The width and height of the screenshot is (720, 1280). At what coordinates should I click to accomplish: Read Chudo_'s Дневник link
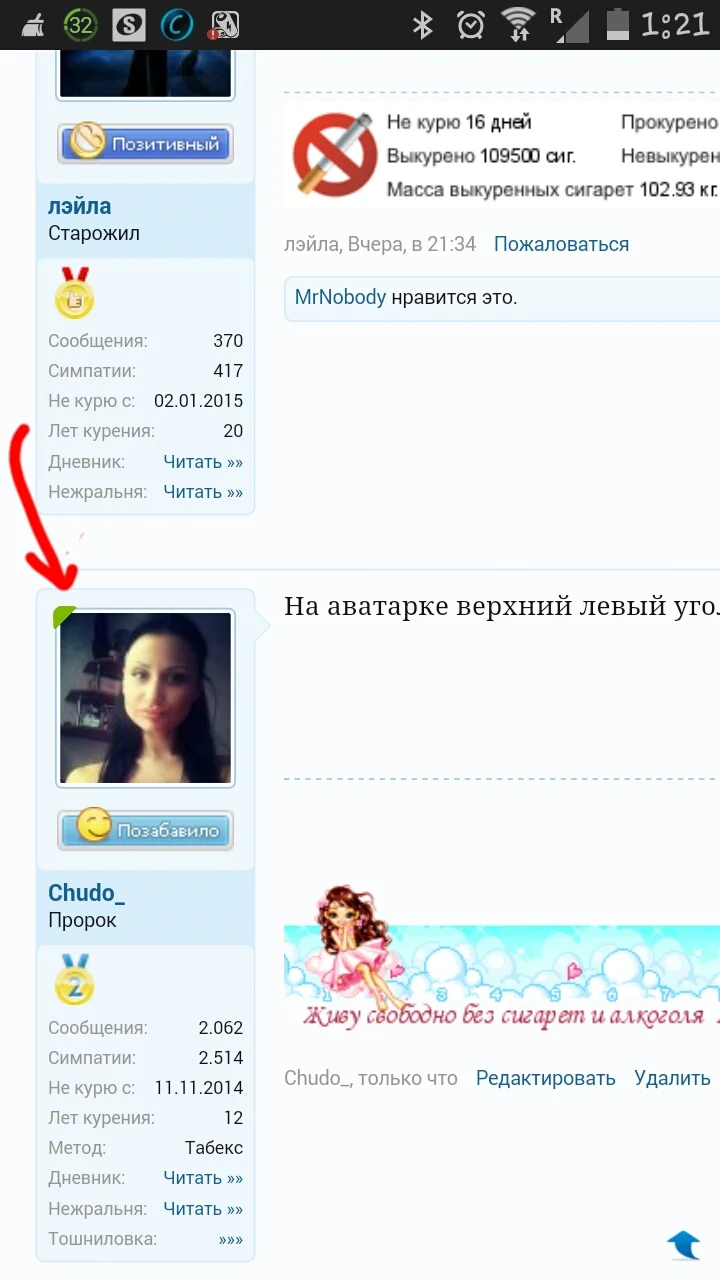(203, 1178)
